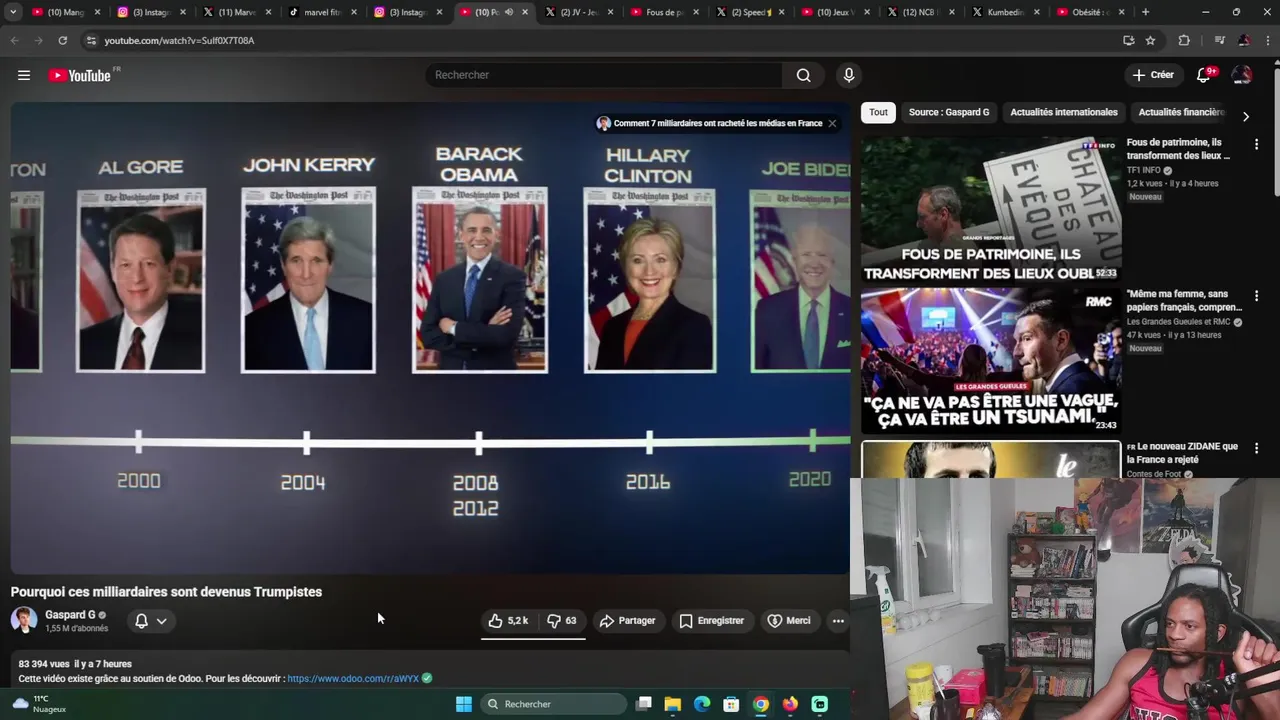Screen dimensions: 1280x720
Task: Click the 83 394 vues view count
Action: coord(44,664)
